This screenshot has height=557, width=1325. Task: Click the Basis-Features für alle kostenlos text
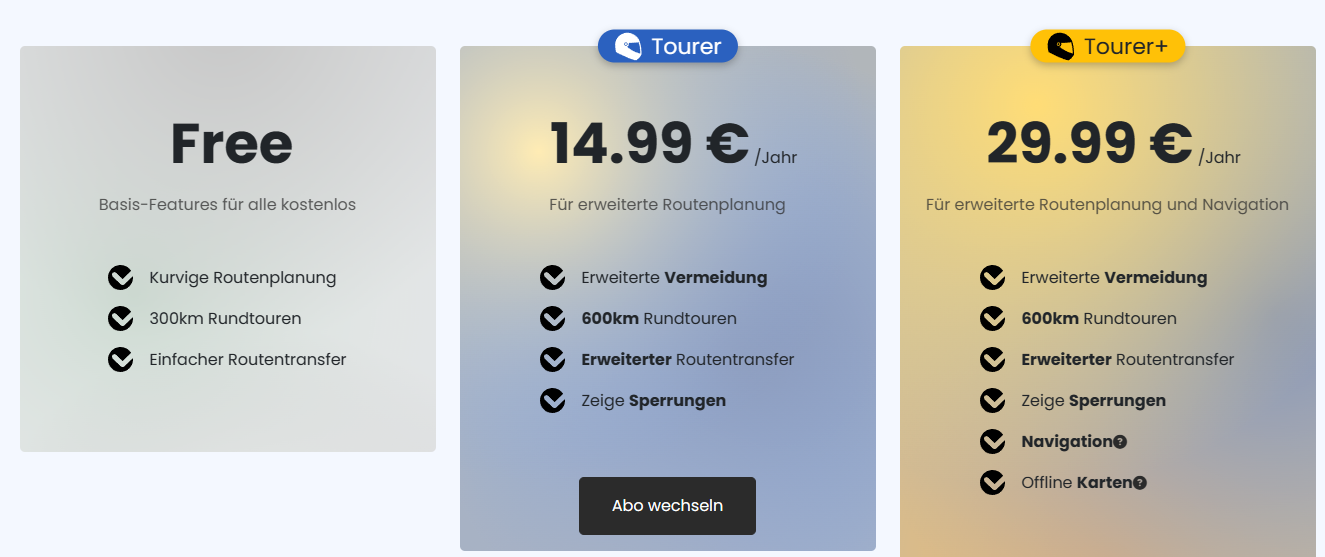coord(227,205)
